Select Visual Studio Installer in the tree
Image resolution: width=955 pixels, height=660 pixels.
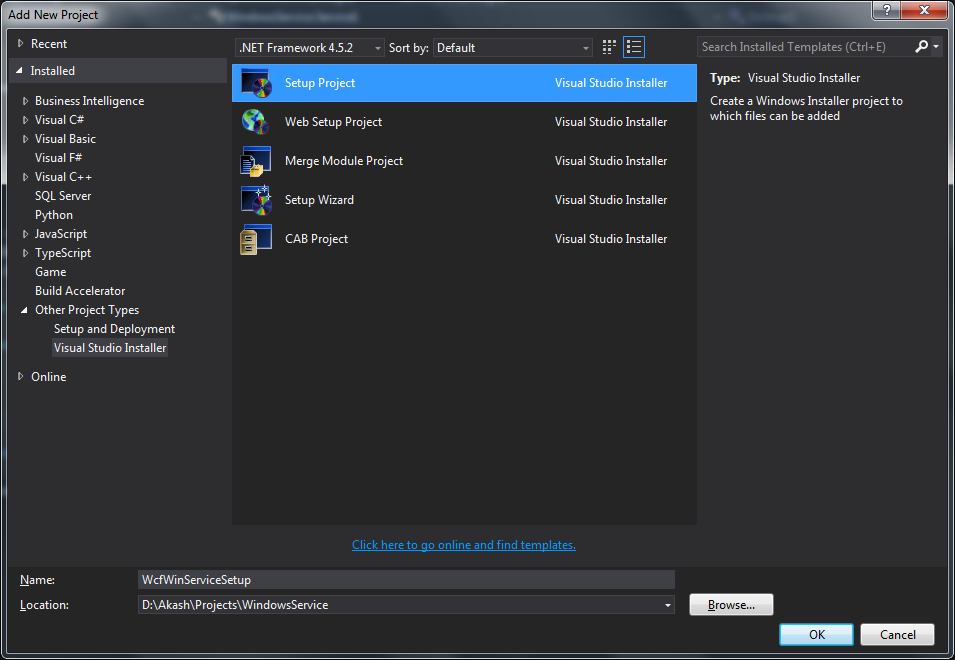tap(110, 347)
